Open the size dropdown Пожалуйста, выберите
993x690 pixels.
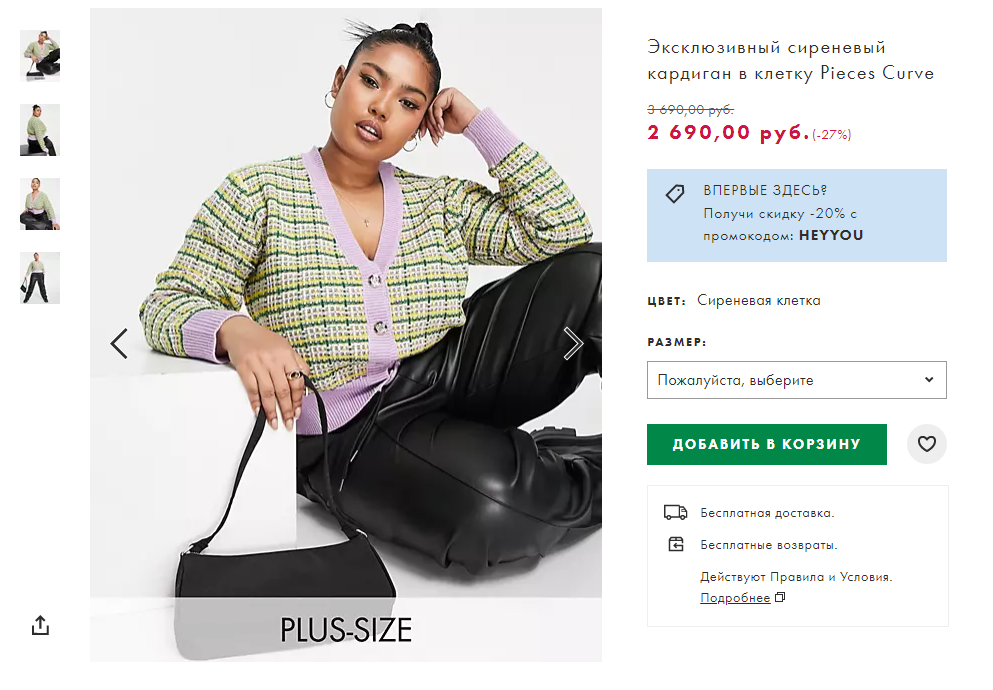797,380
